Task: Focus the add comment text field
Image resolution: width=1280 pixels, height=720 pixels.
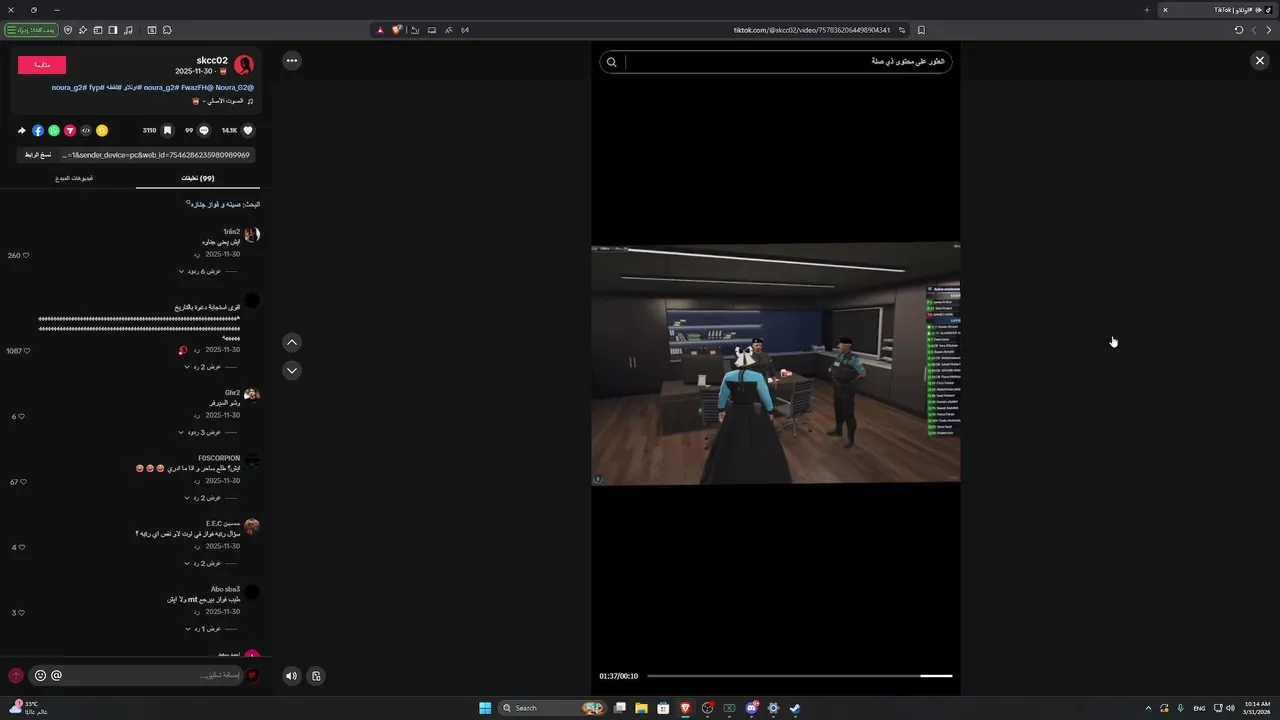Action: coord(155,676)
